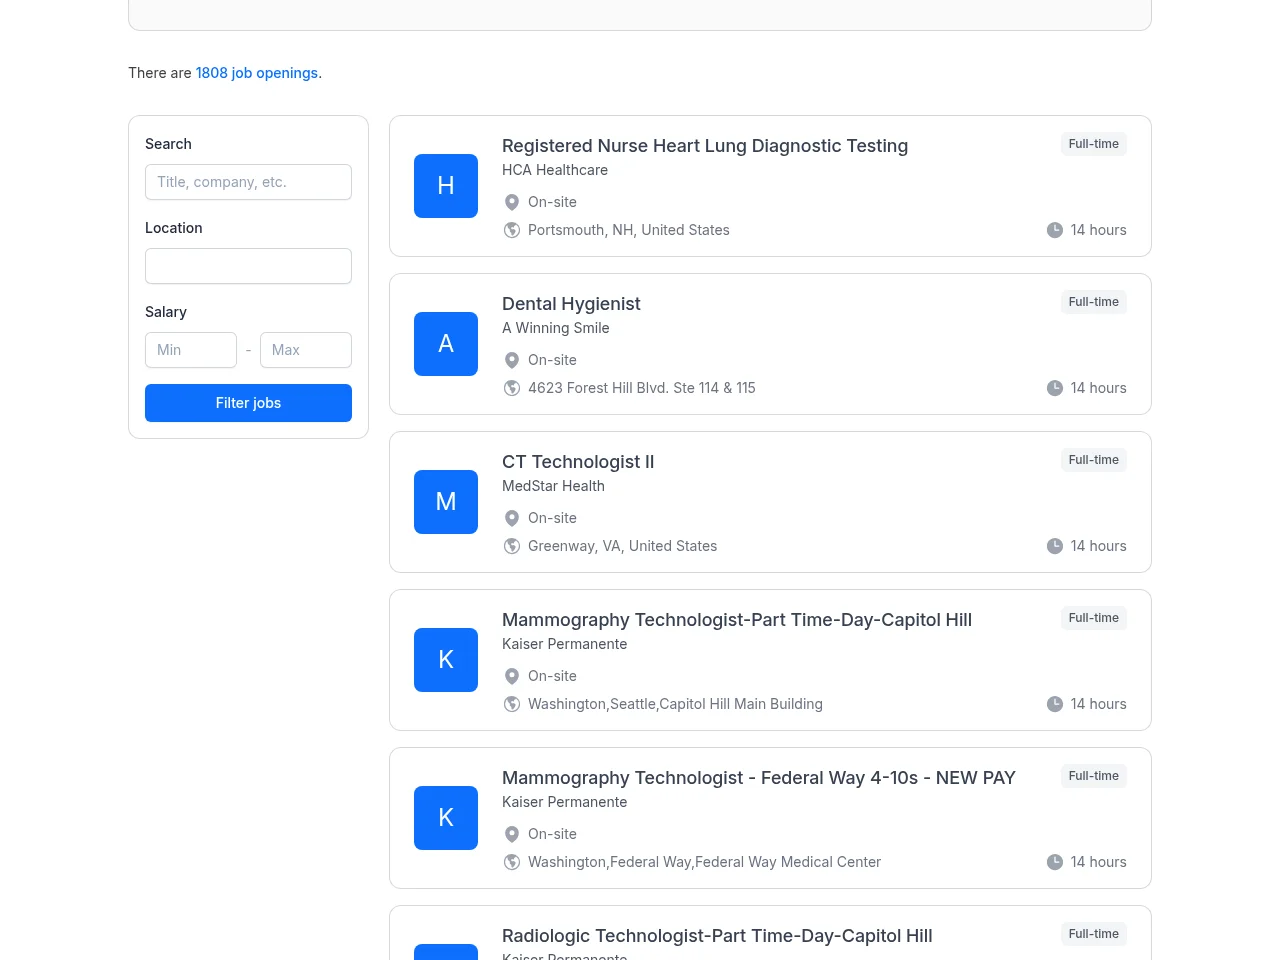The image size is (1280, 960).
Task: Open the CT Technologist II job posting
Action: pos(578,462)
